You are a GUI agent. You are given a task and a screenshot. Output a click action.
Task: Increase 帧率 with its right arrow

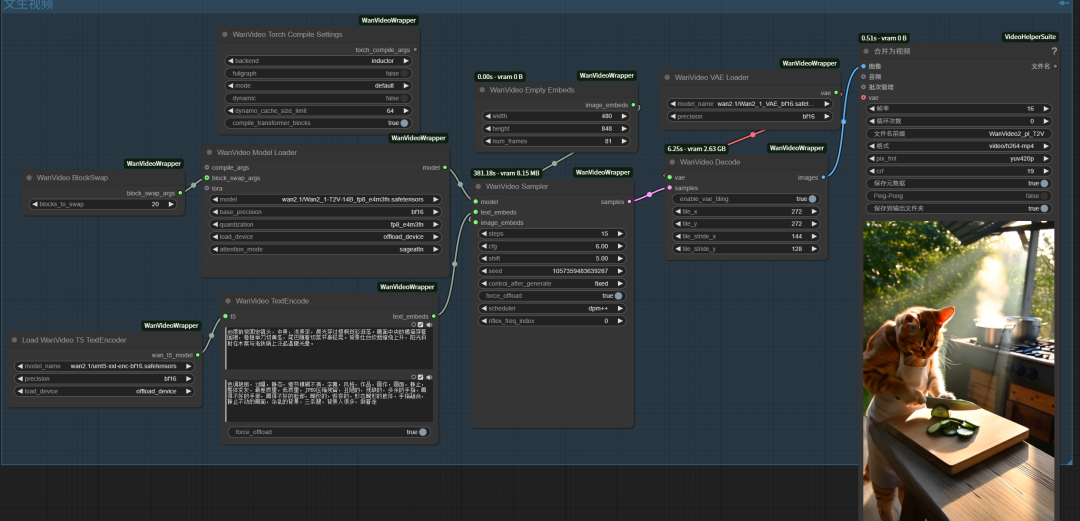click(1046, 109)
